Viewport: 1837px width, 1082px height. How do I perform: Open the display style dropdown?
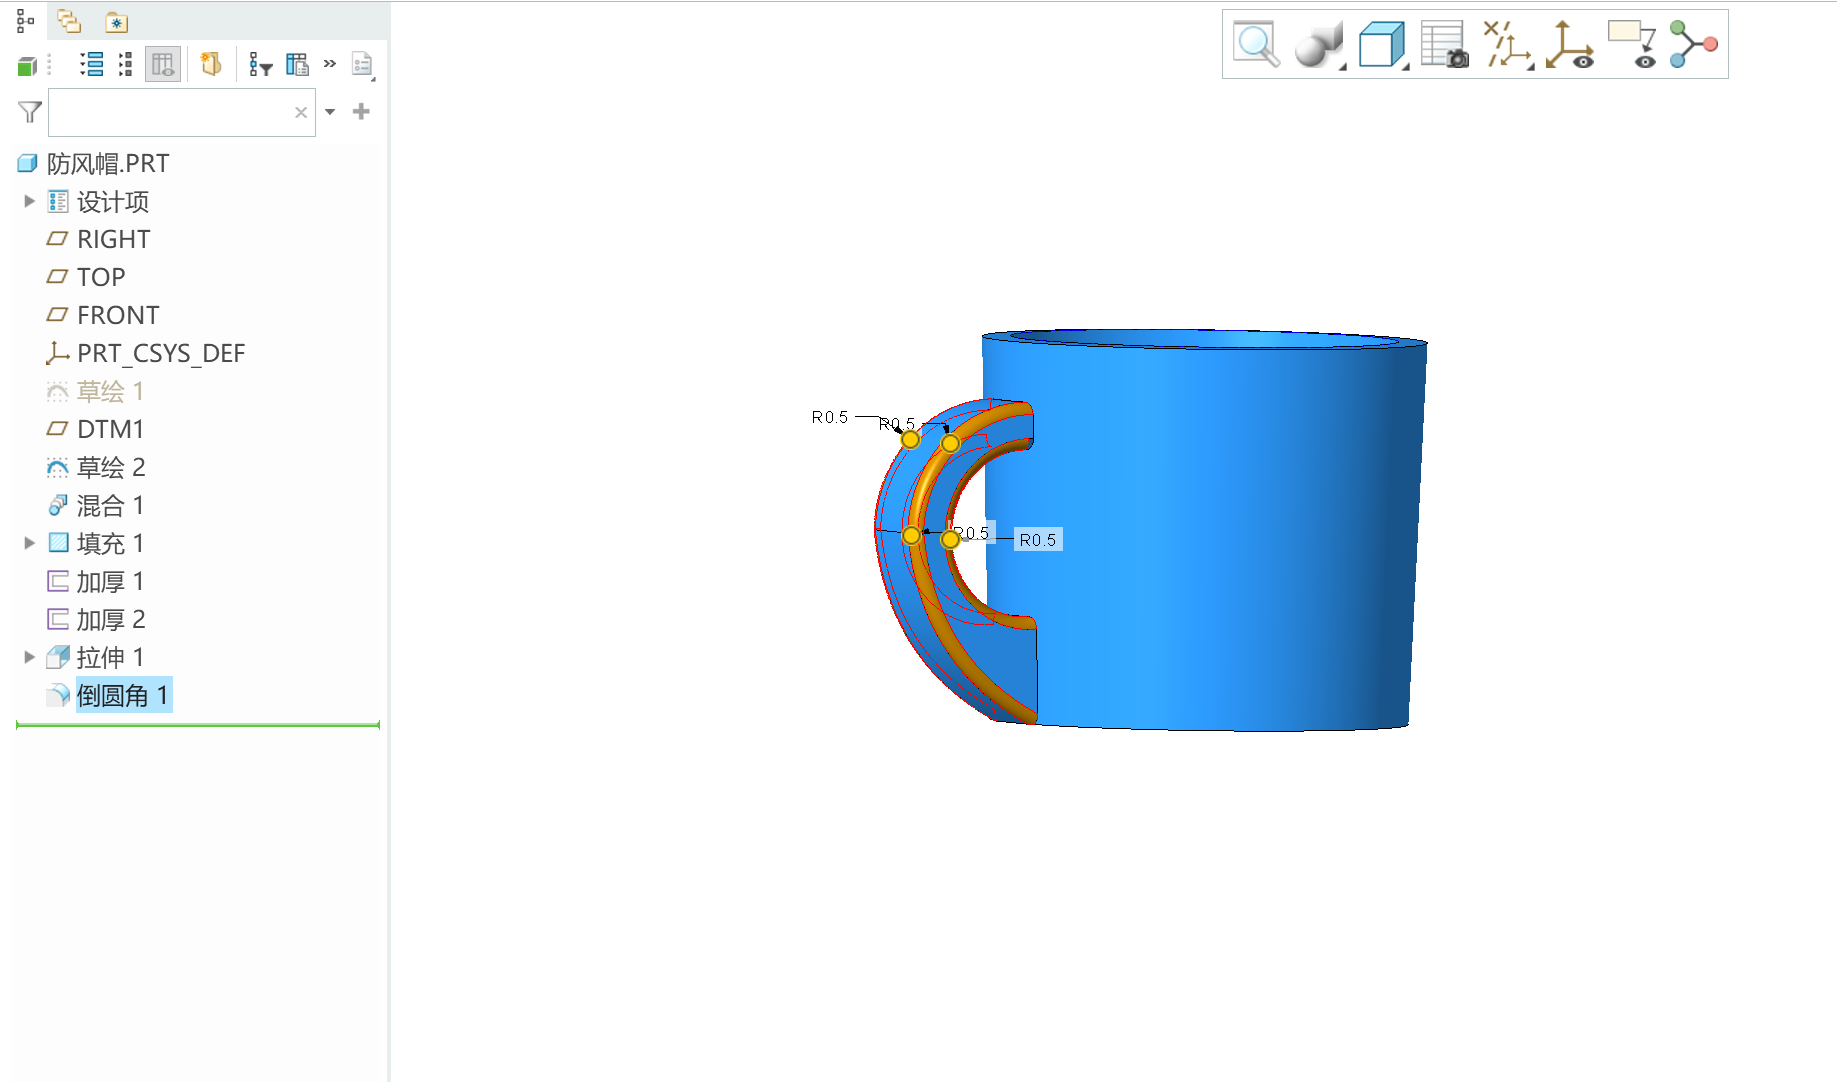(1320, 44)
